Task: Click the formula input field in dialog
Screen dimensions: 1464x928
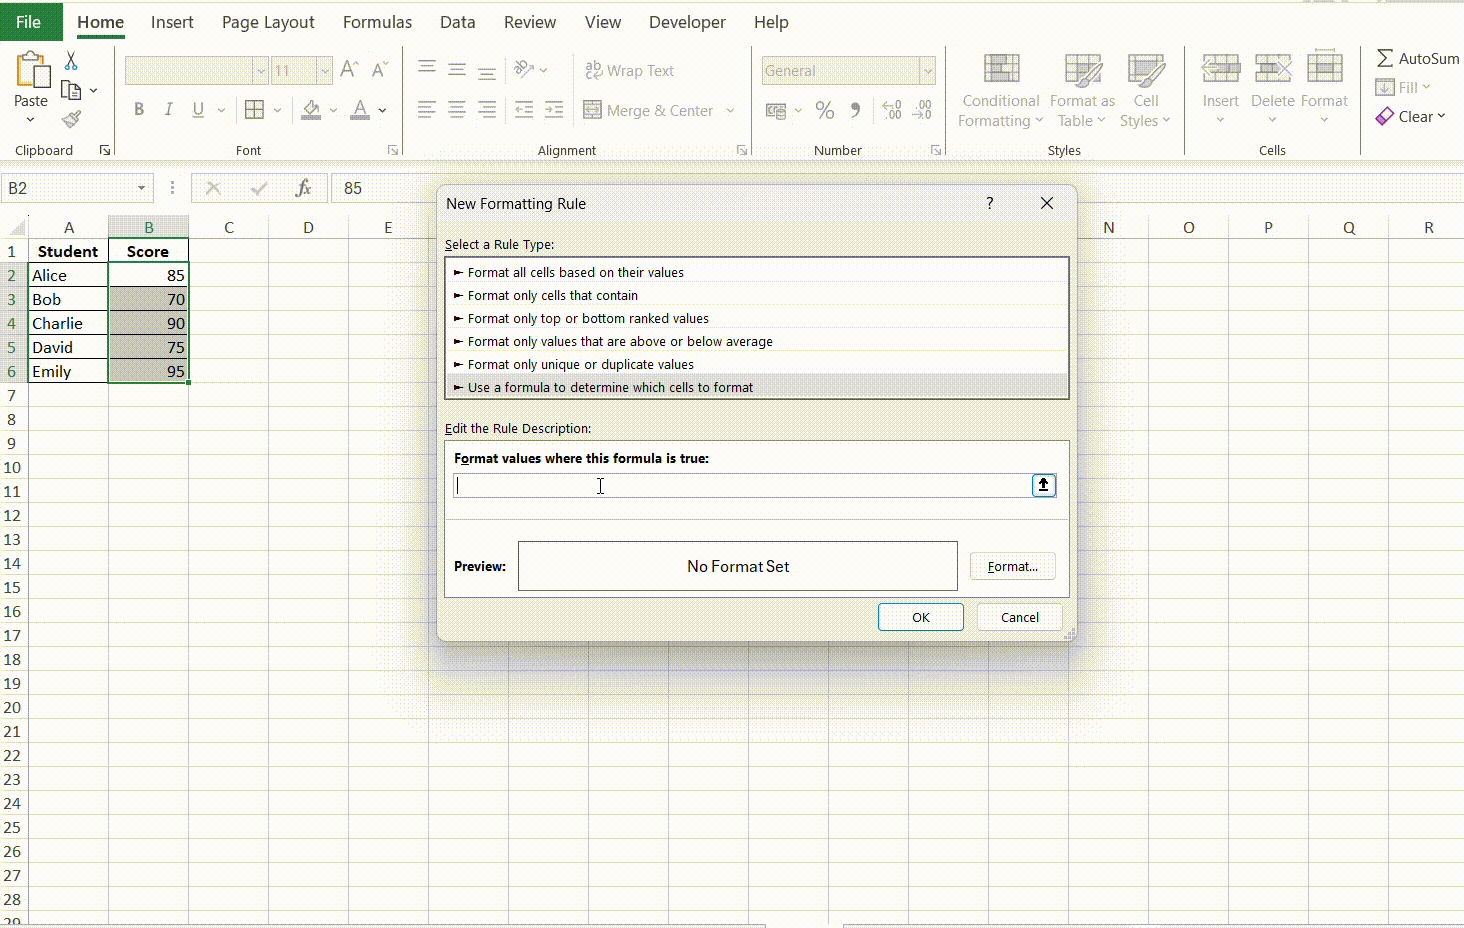Action: tap(742, 485)
